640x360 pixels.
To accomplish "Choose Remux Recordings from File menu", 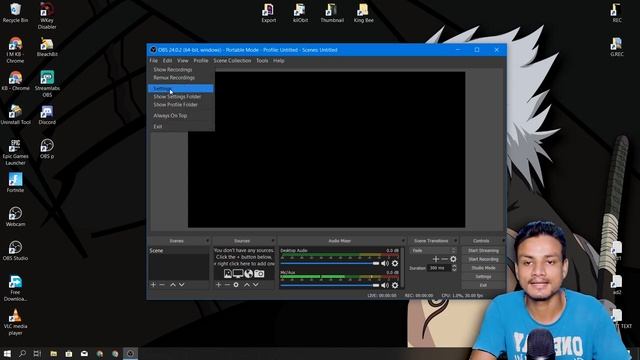I will coord(181,78).
